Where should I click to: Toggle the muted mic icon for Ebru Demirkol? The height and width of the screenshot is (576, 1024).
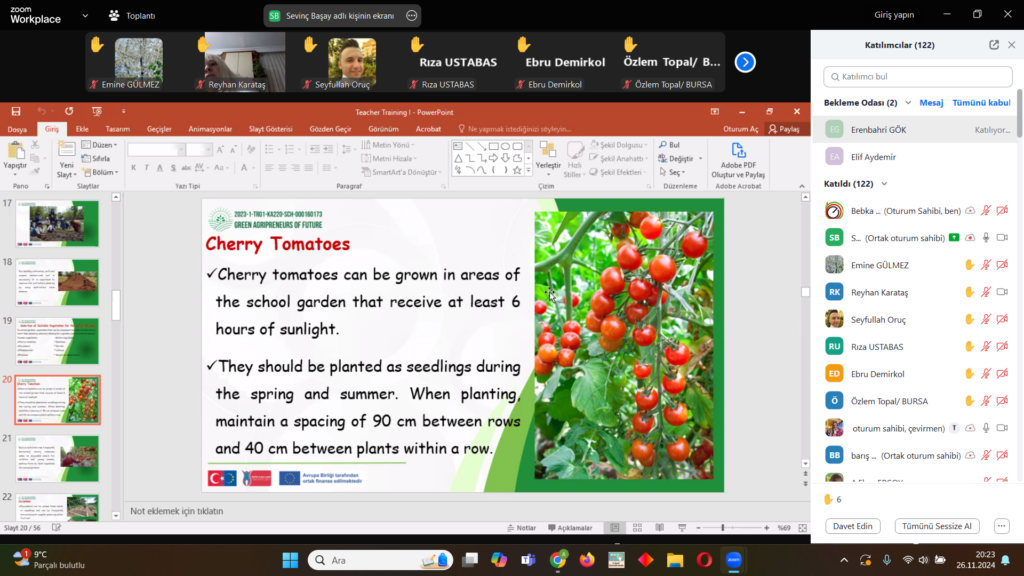pyautogui.click(x=985, y=374)
